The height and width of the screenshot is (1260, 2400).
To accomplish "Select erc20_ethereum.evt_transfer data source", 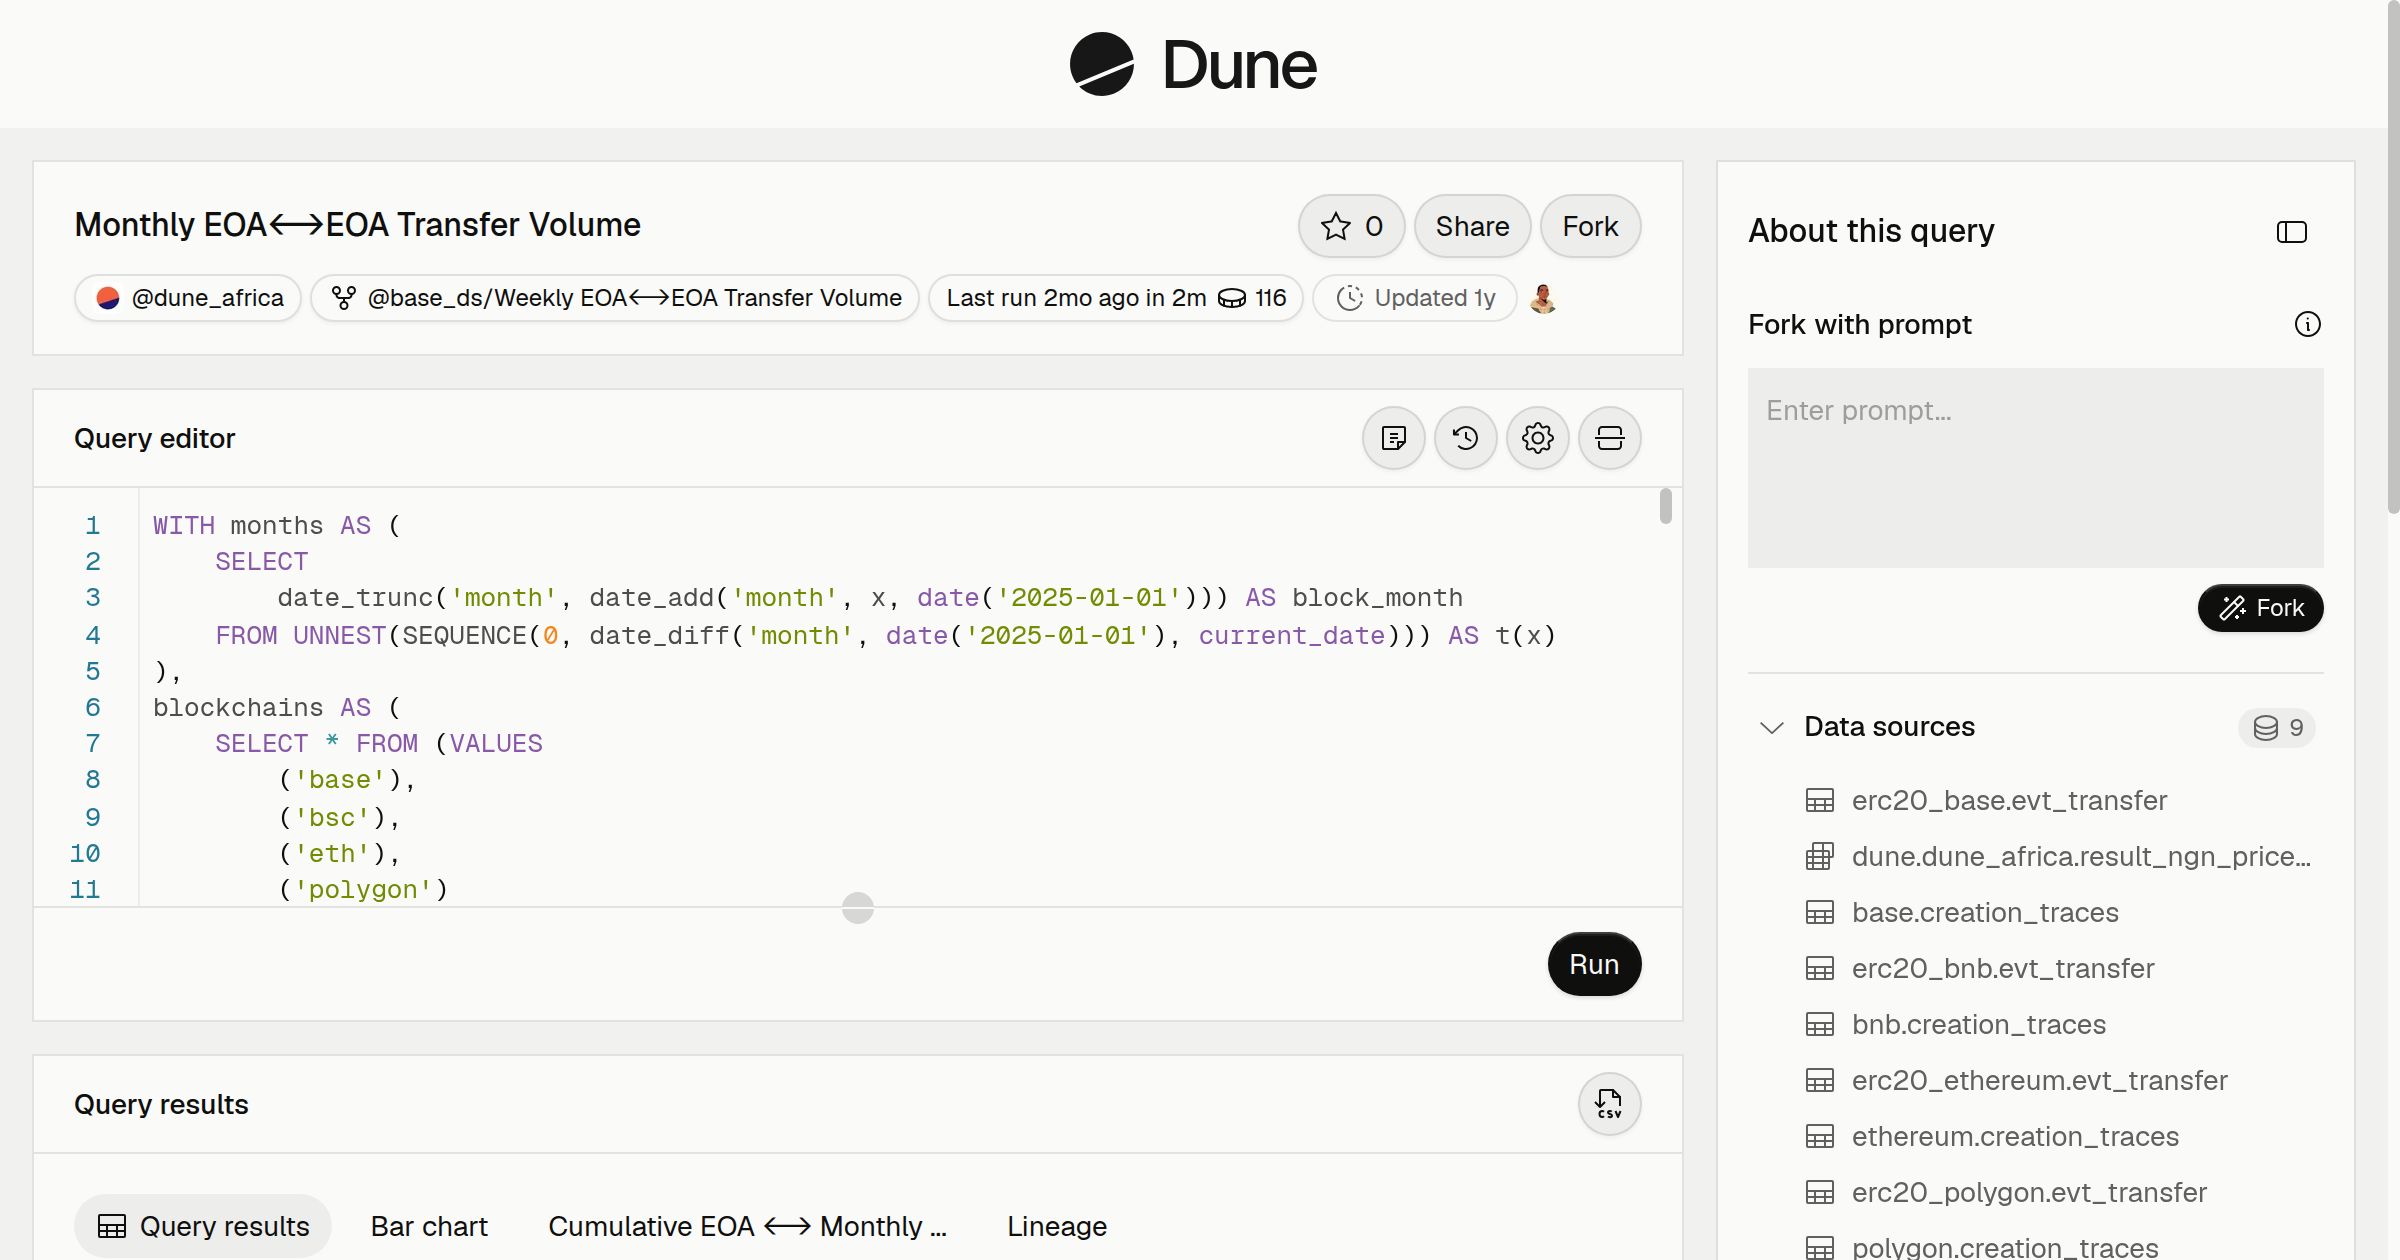I will click(2038, 1080).
